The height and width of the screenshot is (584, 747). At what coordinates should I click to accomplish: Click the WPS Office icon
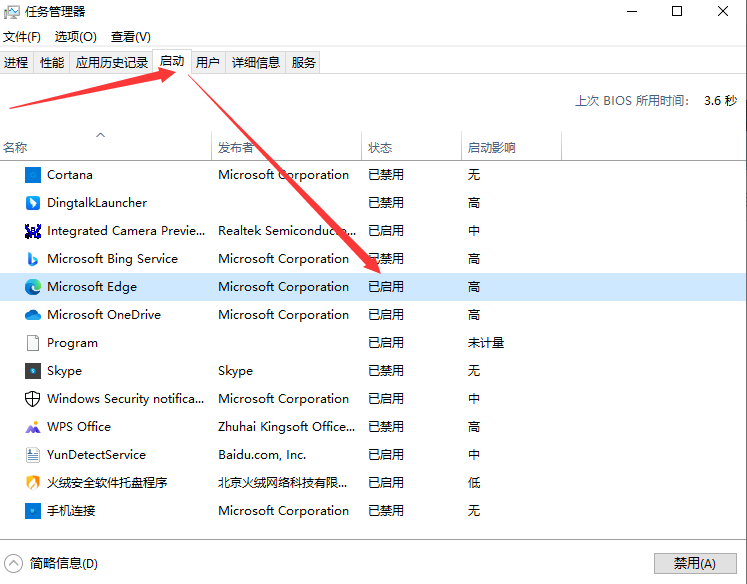pyautogui.click(x=33, y=427)
